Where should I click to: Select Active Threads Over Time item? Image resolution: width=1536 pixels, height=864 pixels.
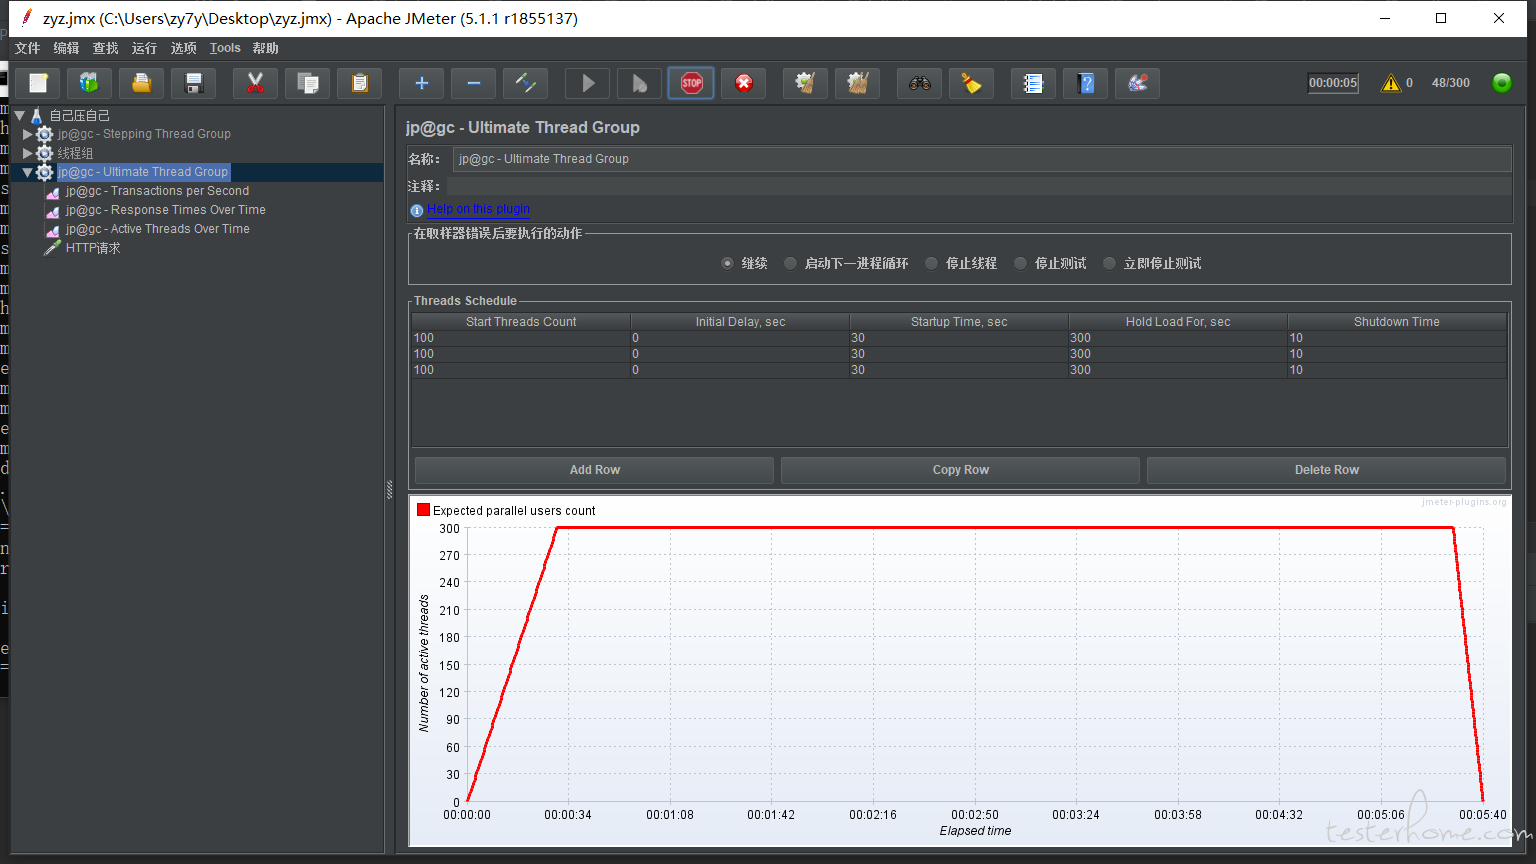158,229
